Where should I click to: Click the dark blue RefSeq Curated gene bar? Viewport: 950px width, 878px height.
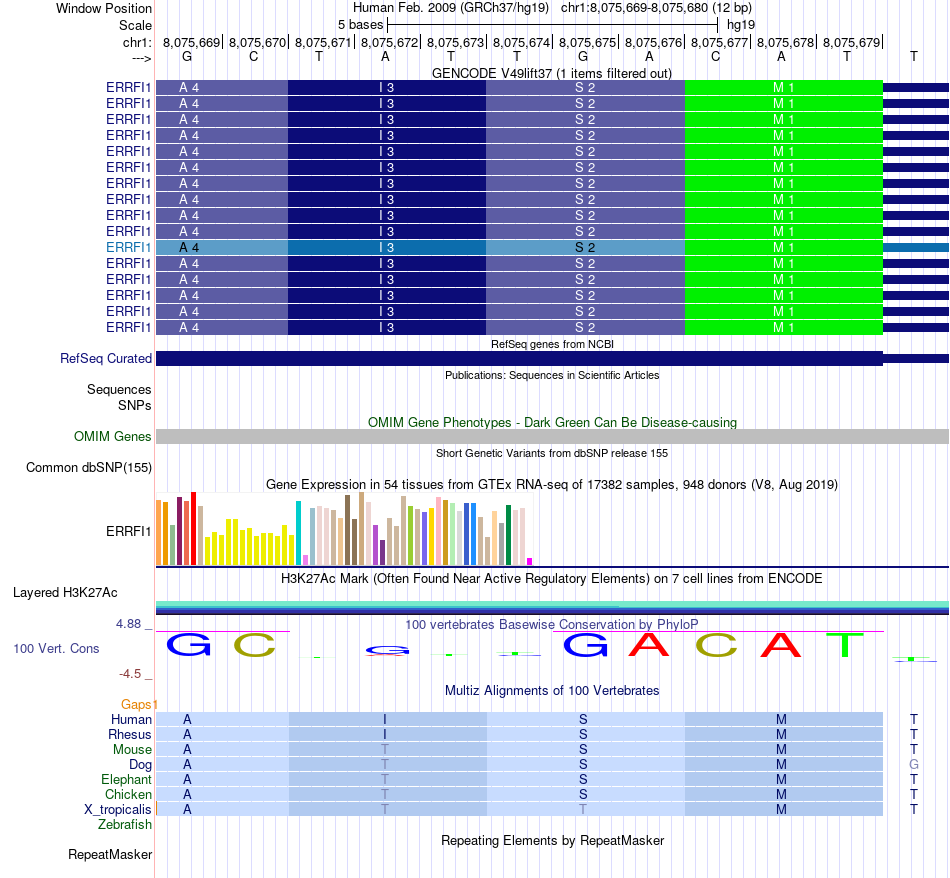[x=519, y=358]
